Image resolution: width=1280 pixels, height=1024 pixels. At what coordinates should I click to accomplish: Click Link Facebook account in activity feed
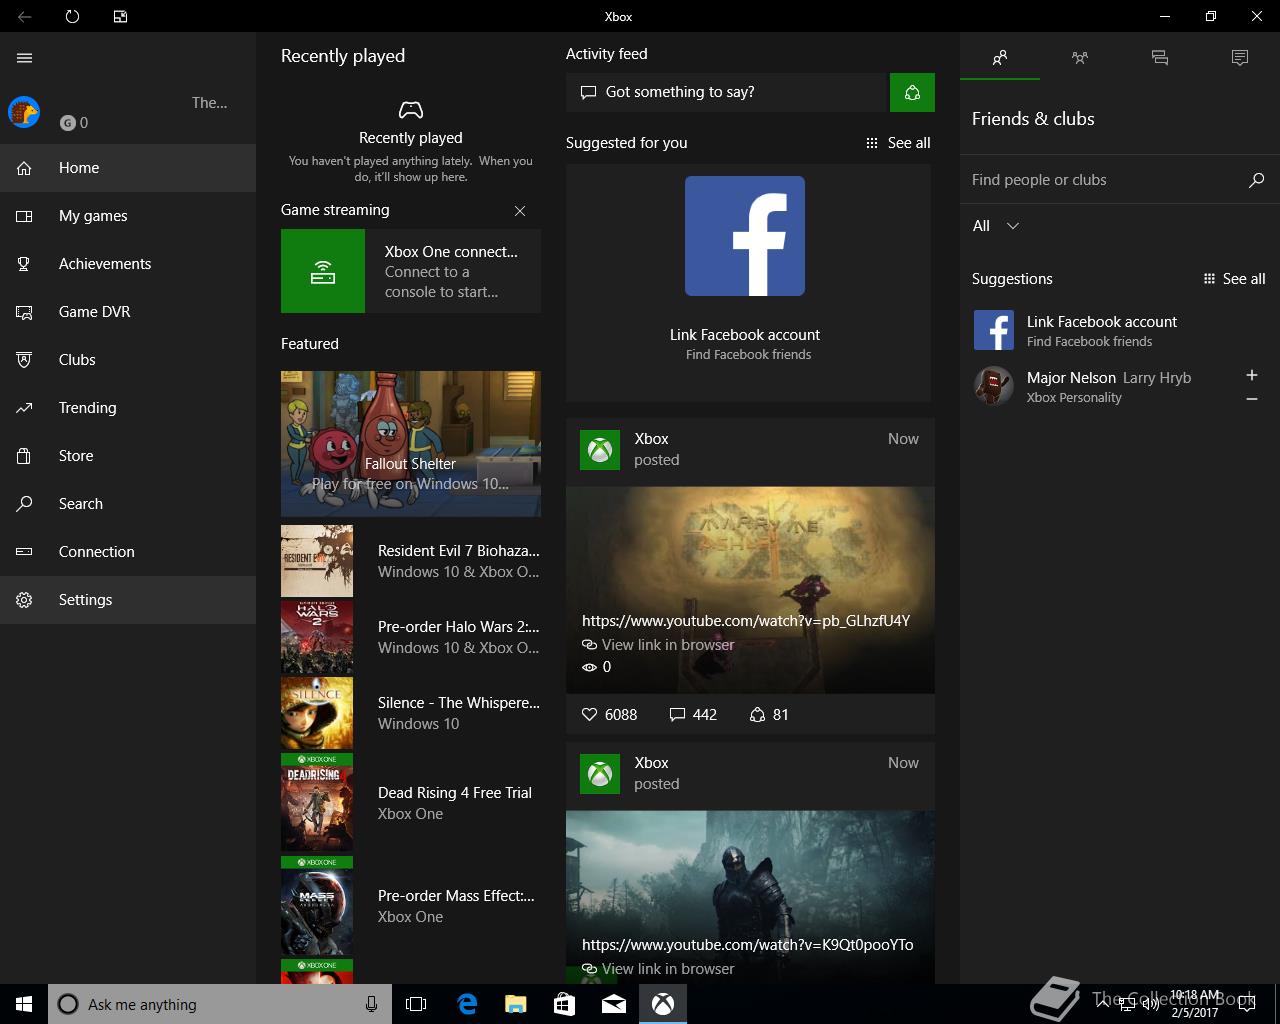(745, 335)
